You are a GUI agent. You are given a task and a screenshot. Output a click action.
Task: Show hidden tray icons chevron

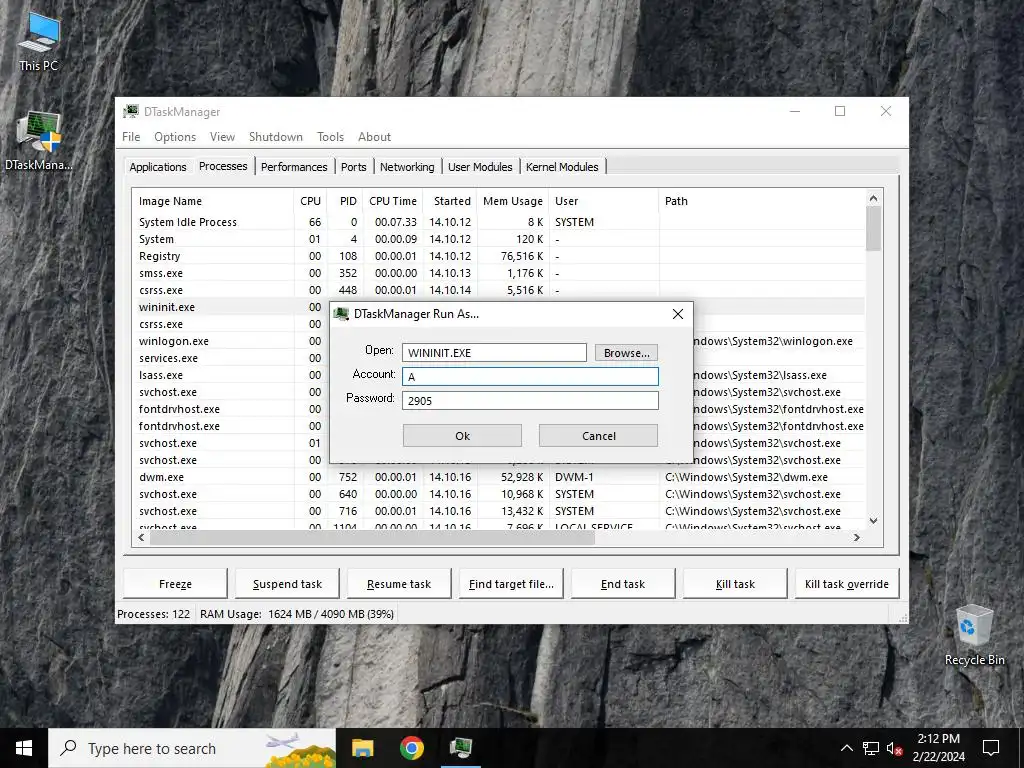(x=846, y=748)
